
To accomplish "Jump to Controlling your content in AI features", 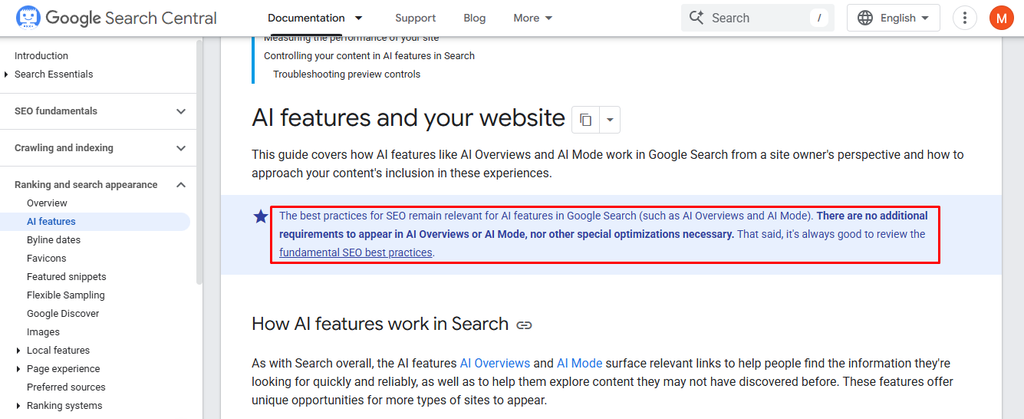I will 369,56.
